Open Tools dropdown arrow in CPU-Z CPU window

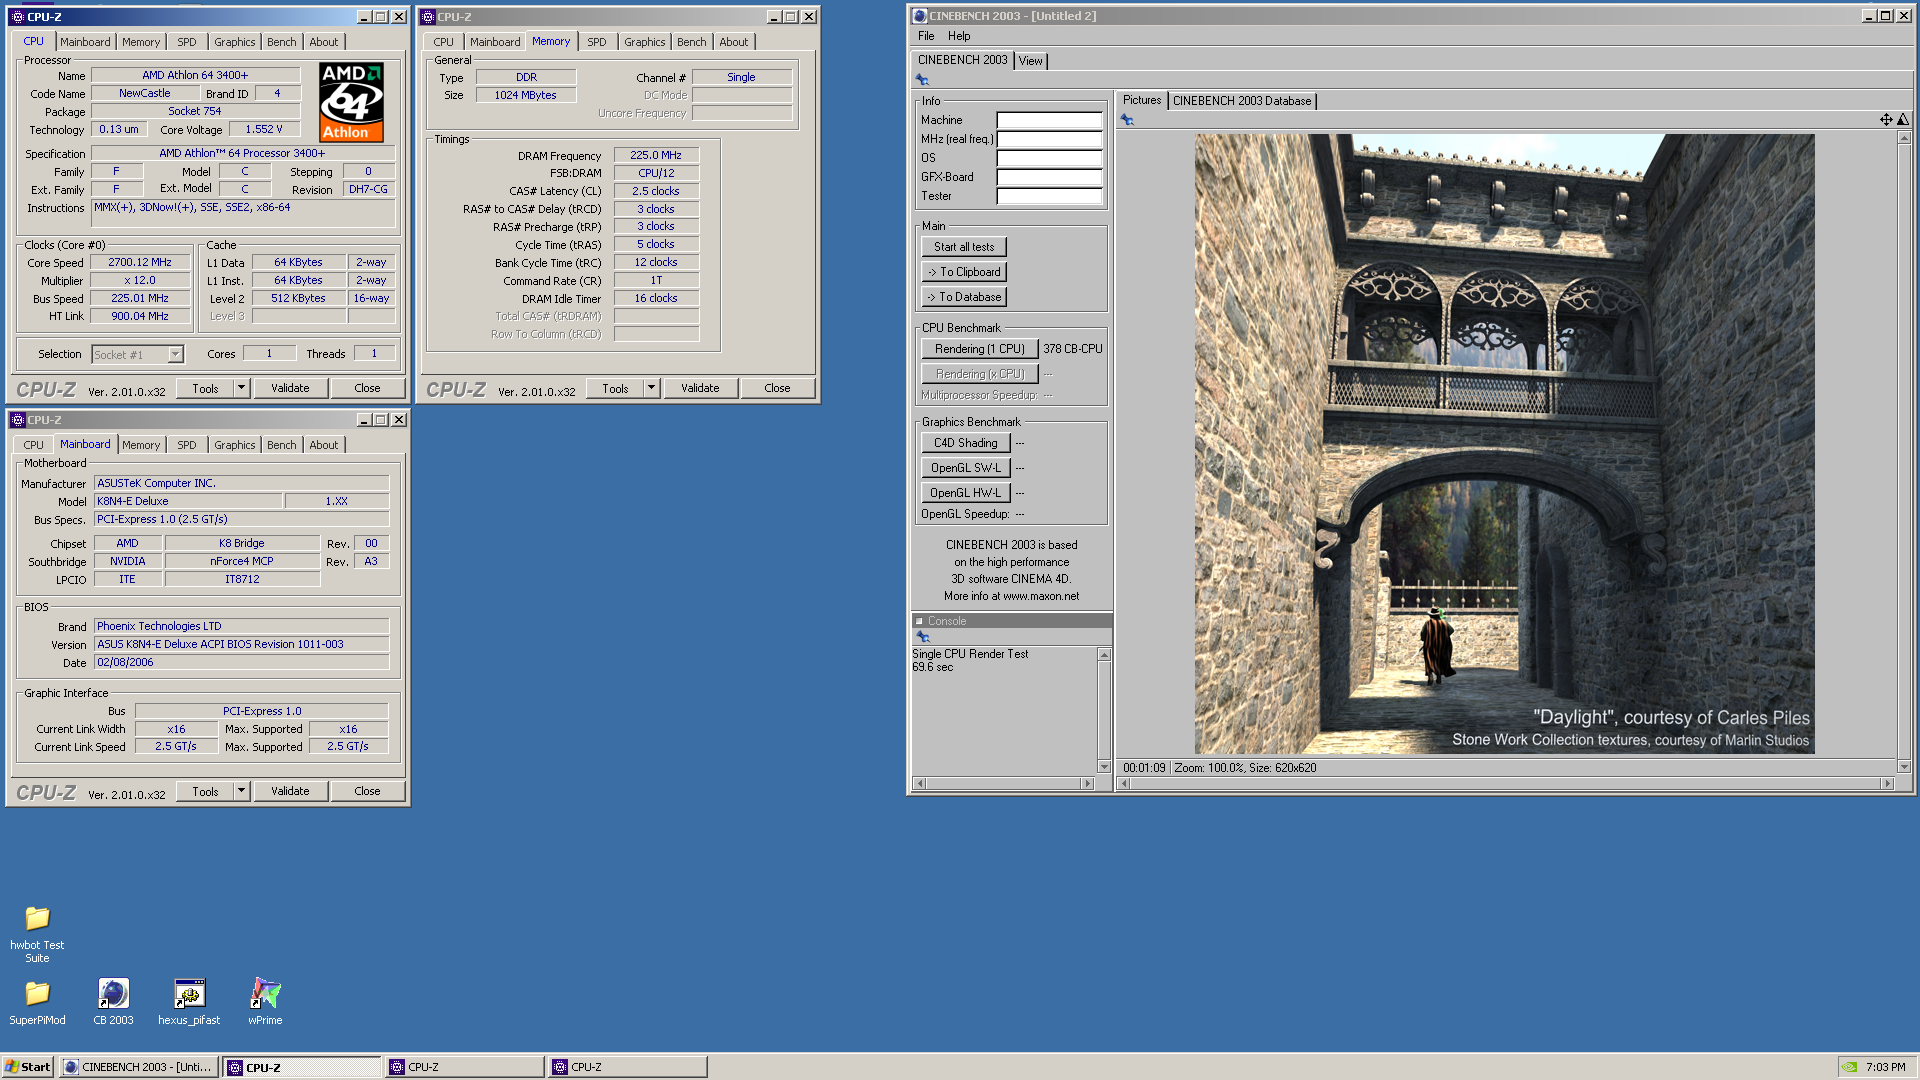click(x=241, y=388)
